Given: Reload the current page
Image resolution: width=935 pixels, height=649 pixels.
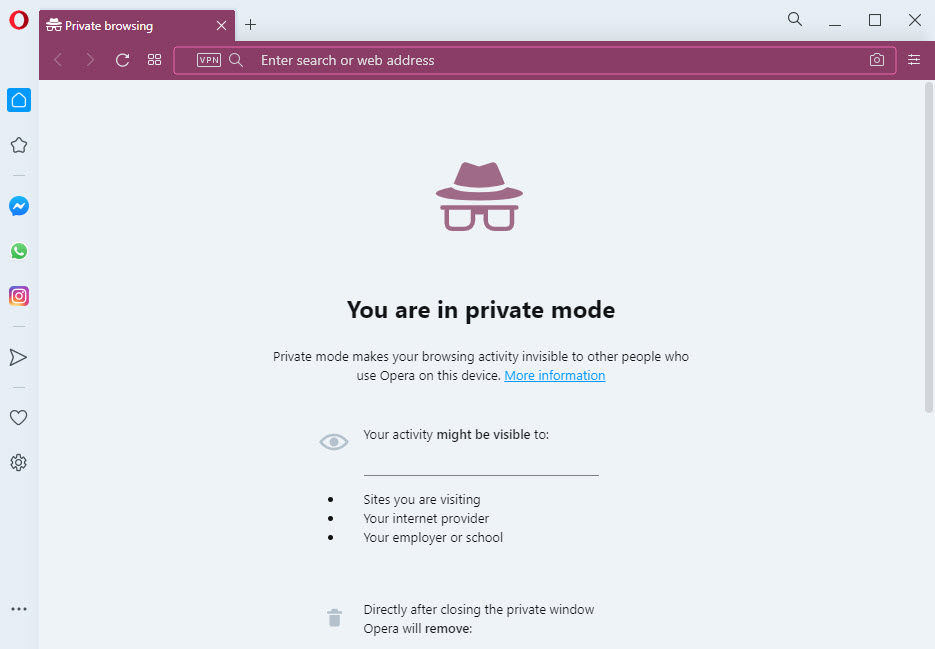Looking at the screenshot, I should click(123, 60).
